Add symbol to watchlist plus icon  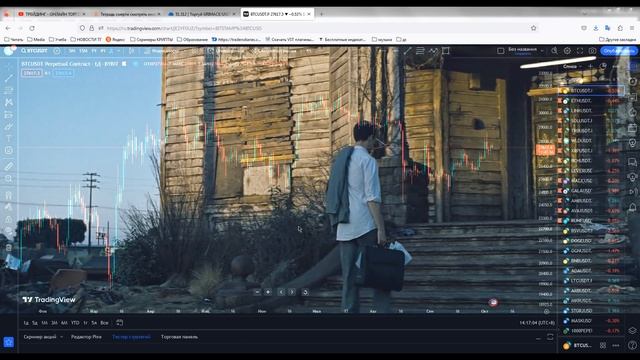(591, 66)
